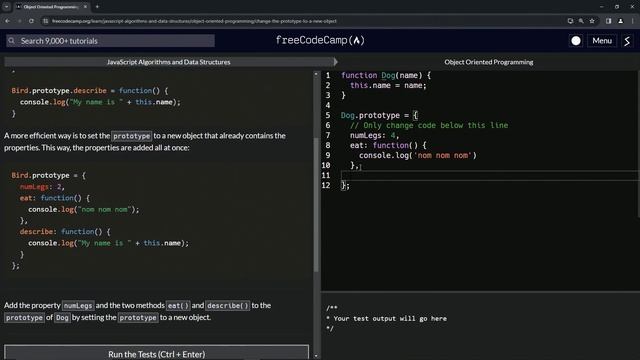
Task: Click 'numLegs: 4,' in the code editor
Action: 374,135
